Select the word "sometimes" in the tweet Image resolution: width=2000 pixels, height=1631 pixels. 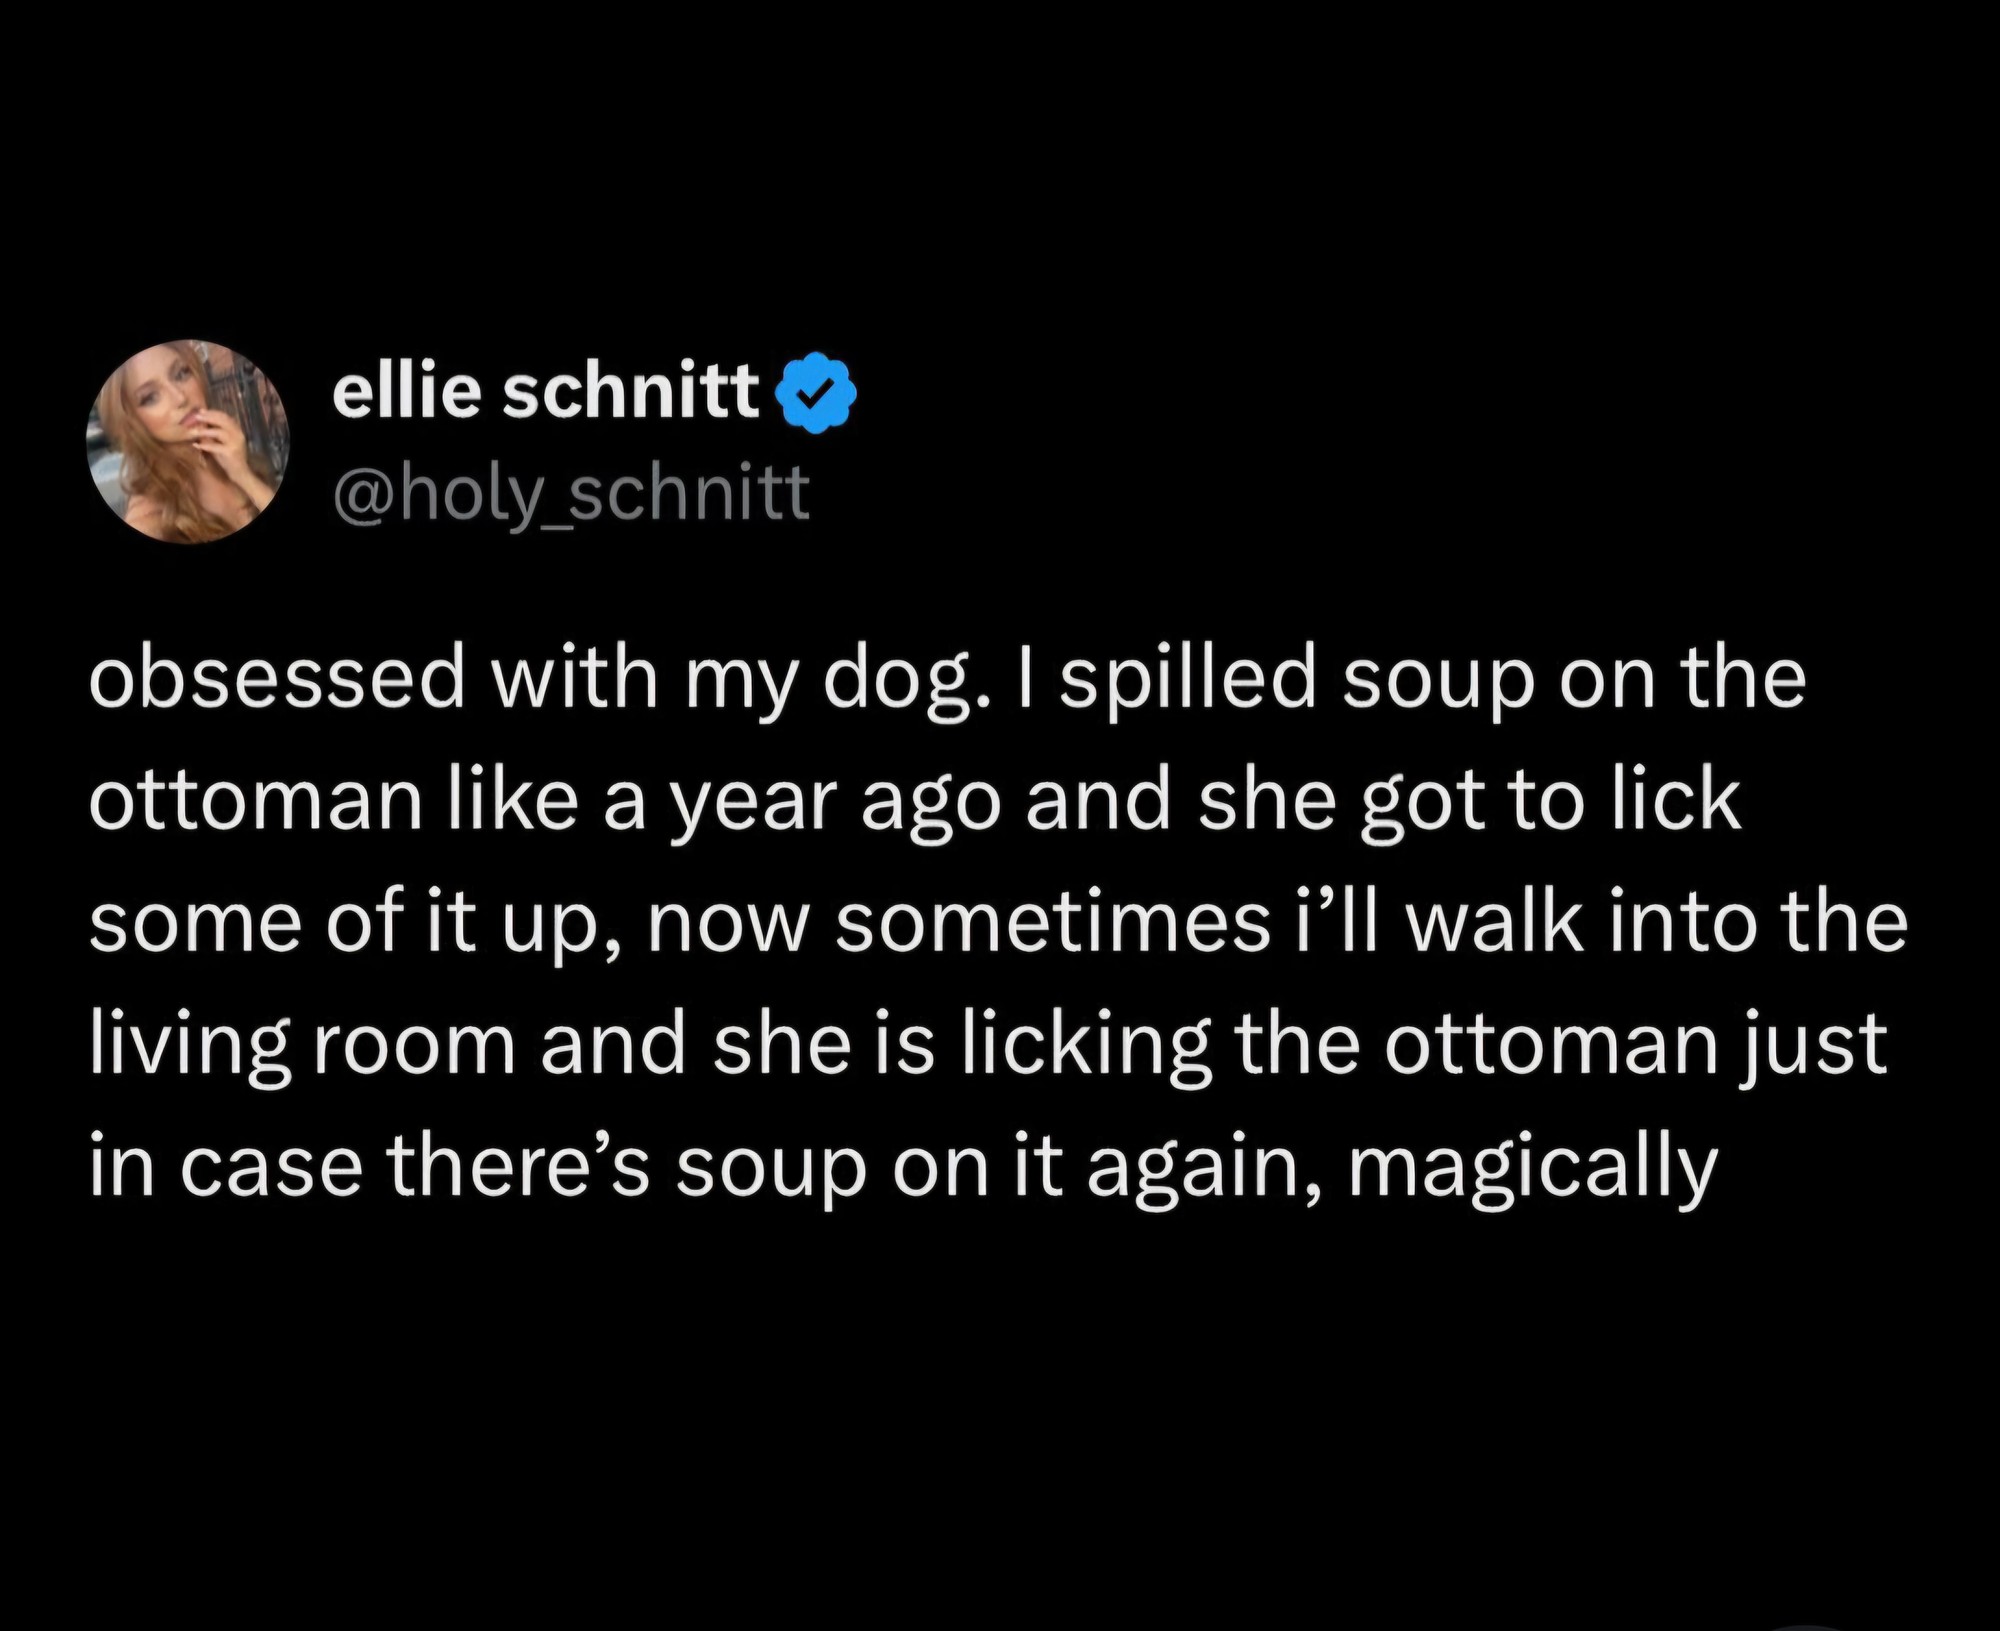(1052, 922)
